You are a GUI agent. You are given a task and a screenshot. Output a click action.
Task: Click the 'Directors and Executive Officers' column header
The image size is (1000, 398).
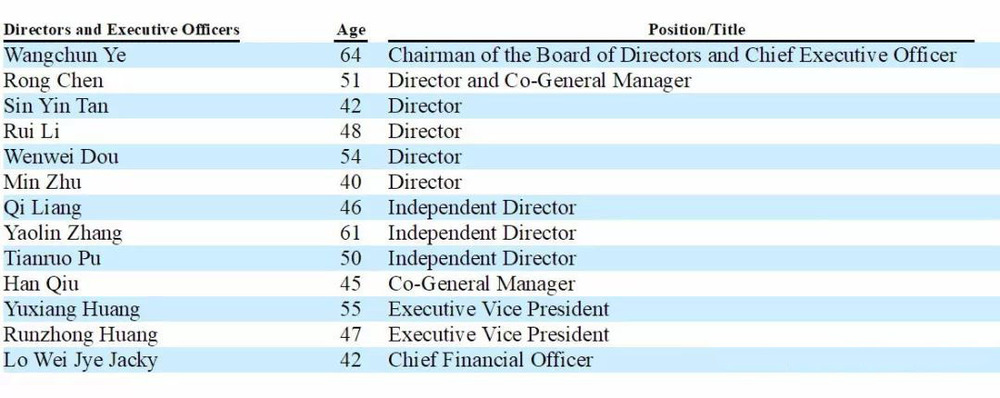click(x=121, y=29)
